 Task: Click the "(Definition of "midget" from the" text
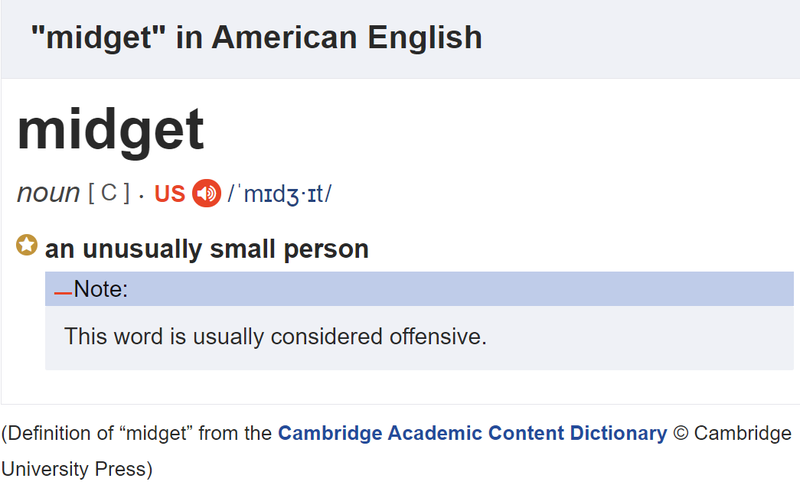(x=137, y=433)
